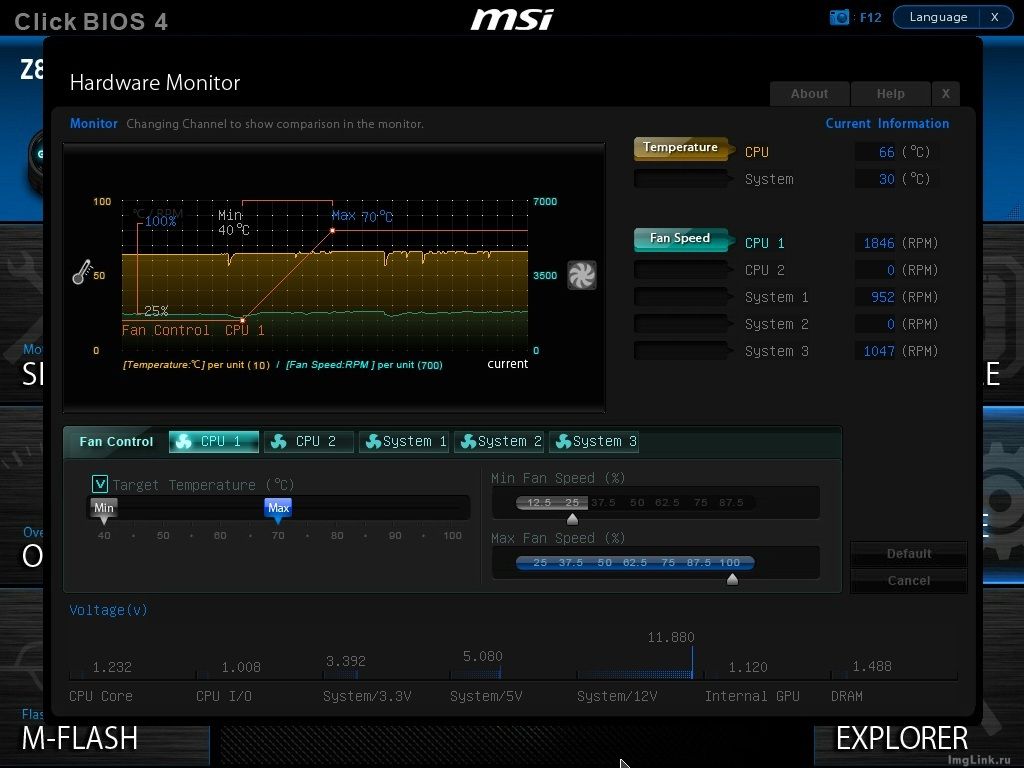Toggle the Target Temperature checkbox

(100, 484)
